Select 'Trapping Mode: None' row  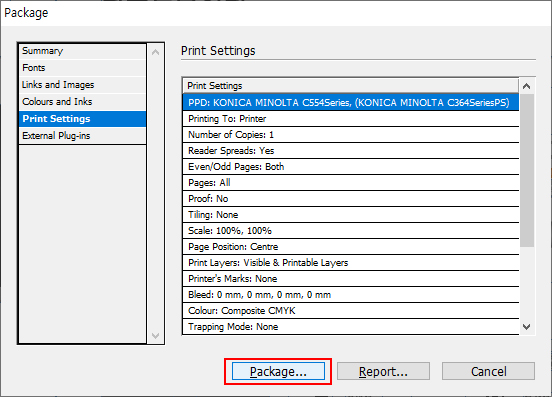351,327
